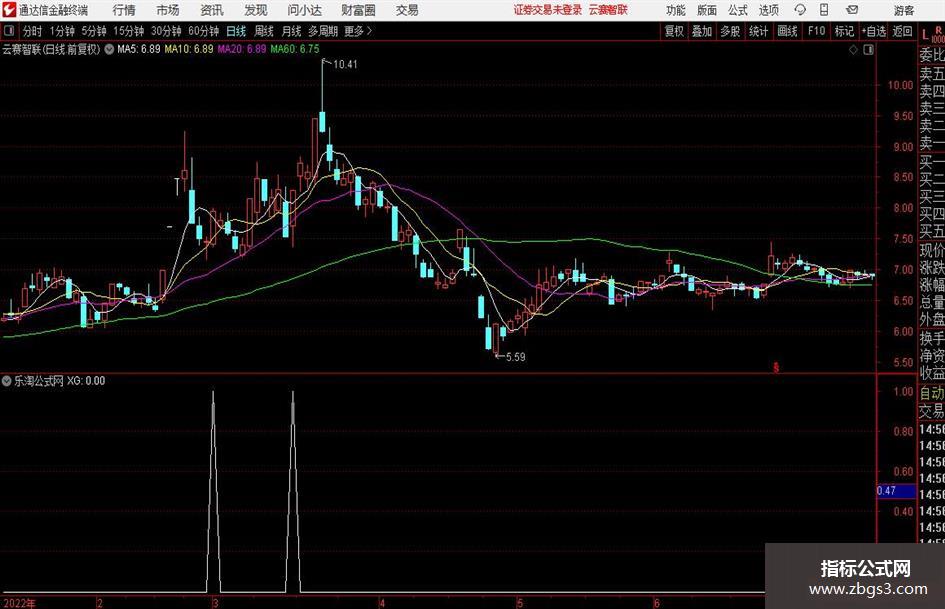This screenshot has height=609, width=945.
Task: Click the red $ marker on the chart
Action: (776, 367)
